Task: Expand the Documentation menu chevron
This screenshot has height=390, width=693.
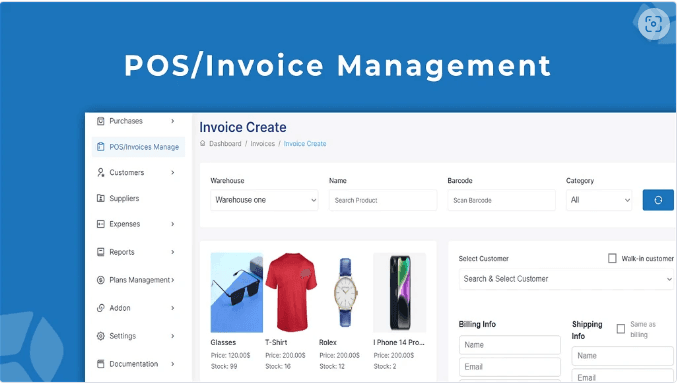Action: click(173, 364)
